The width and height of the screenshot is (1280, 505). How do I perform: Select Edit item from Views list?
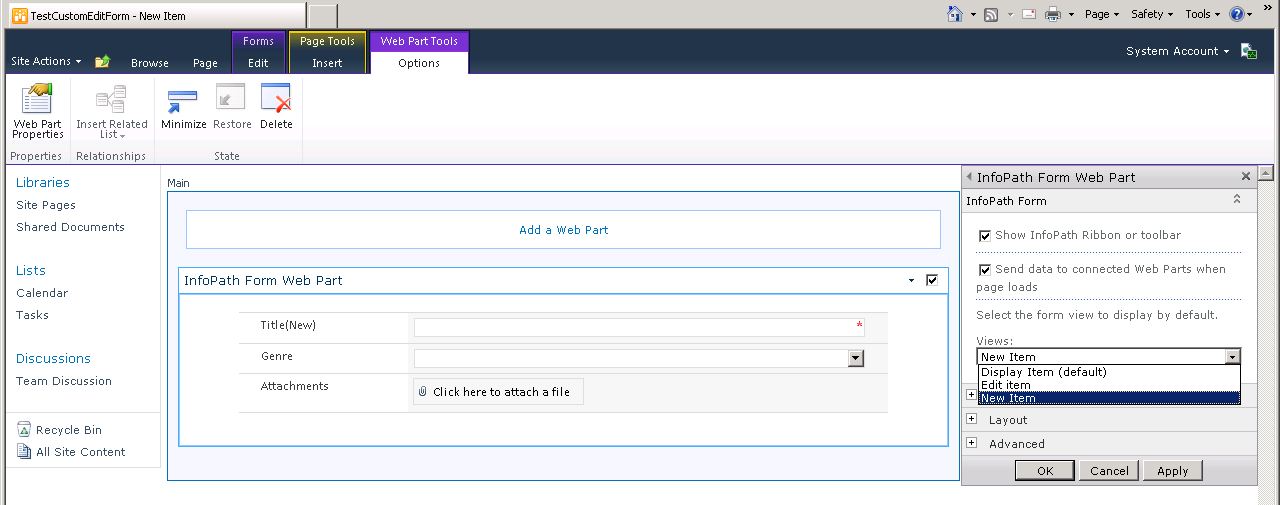click(1006, 385)
